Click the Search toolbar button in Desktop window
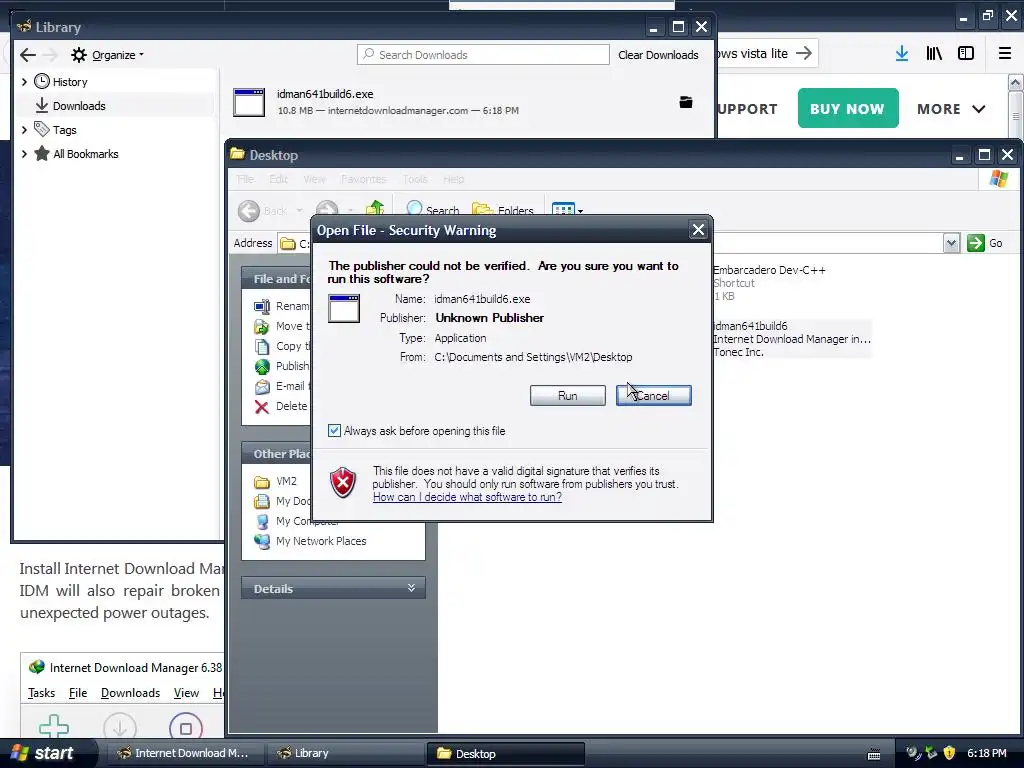Image resolution: width=1024 pixels, height=768 pixels. point(432,210)
